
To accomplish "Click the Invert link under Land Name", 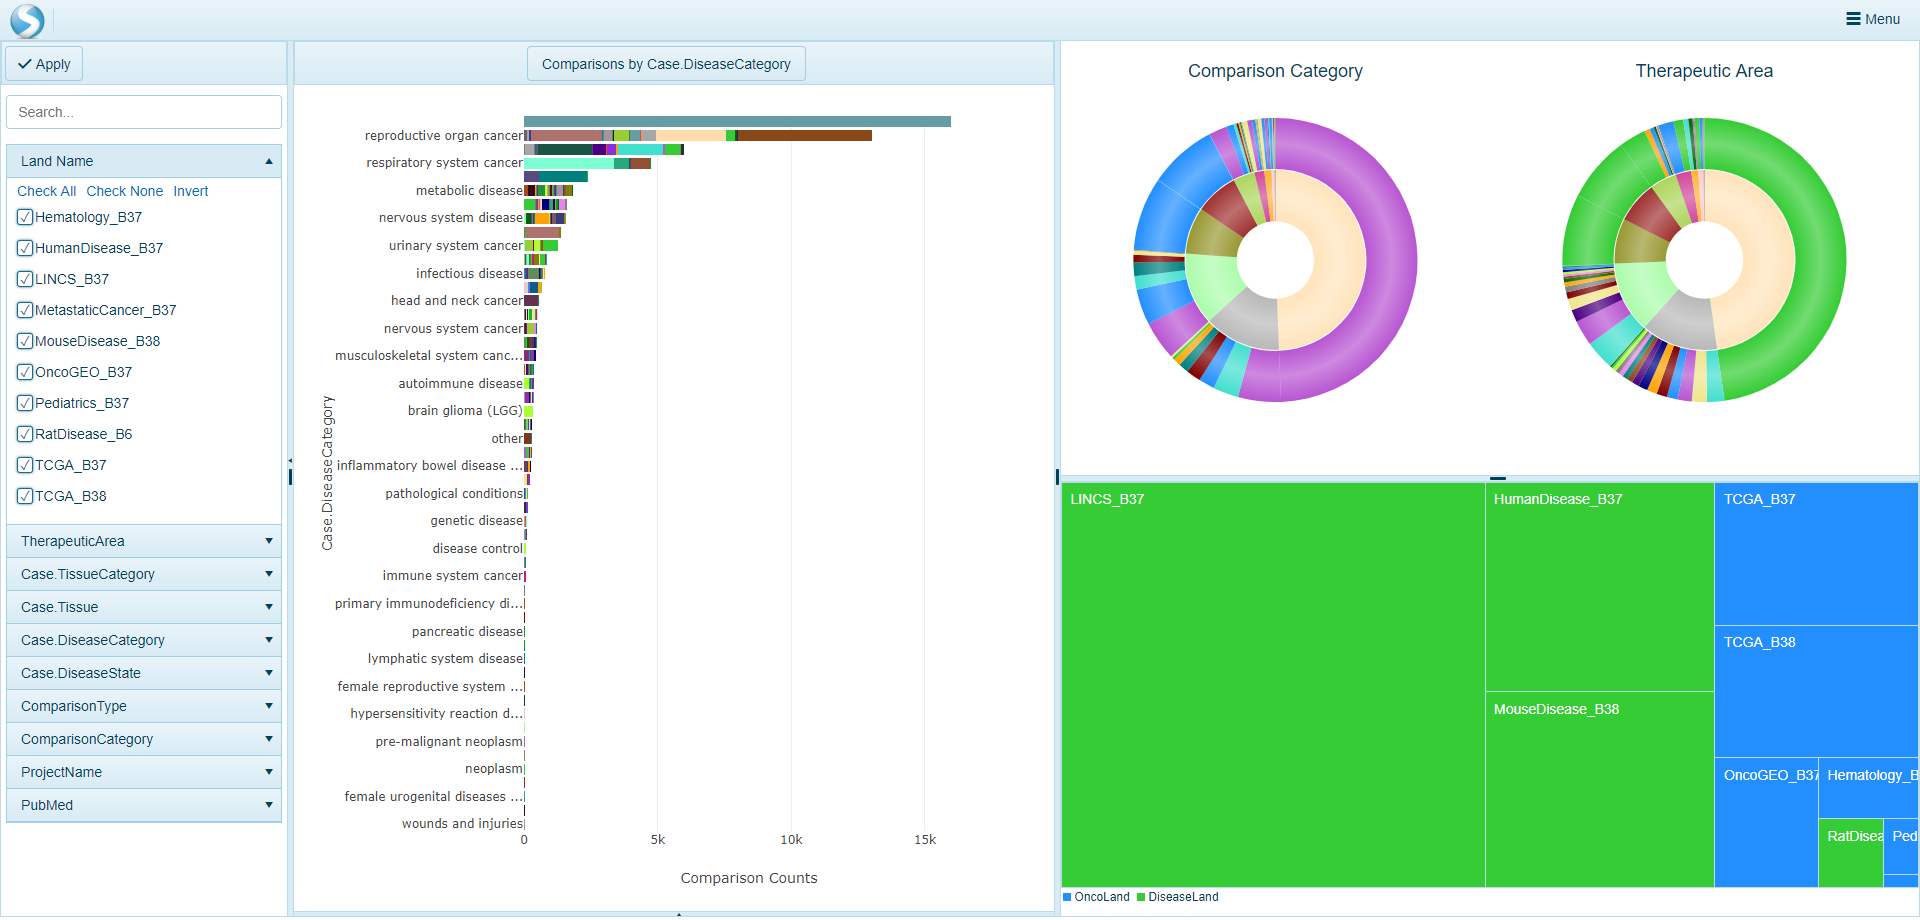I will point(190,191).
